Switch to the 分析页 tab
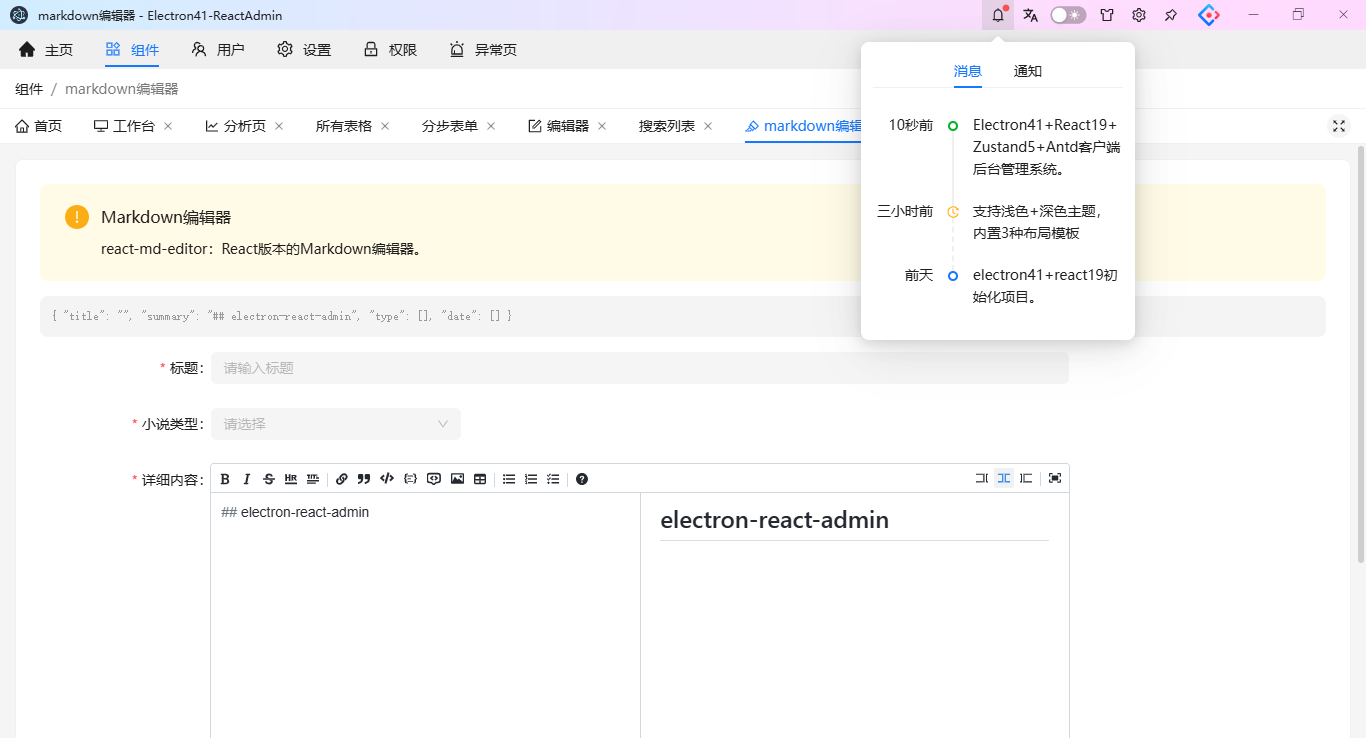The height and width of the screenshot is (738, 1366). (x=236, y=126)
